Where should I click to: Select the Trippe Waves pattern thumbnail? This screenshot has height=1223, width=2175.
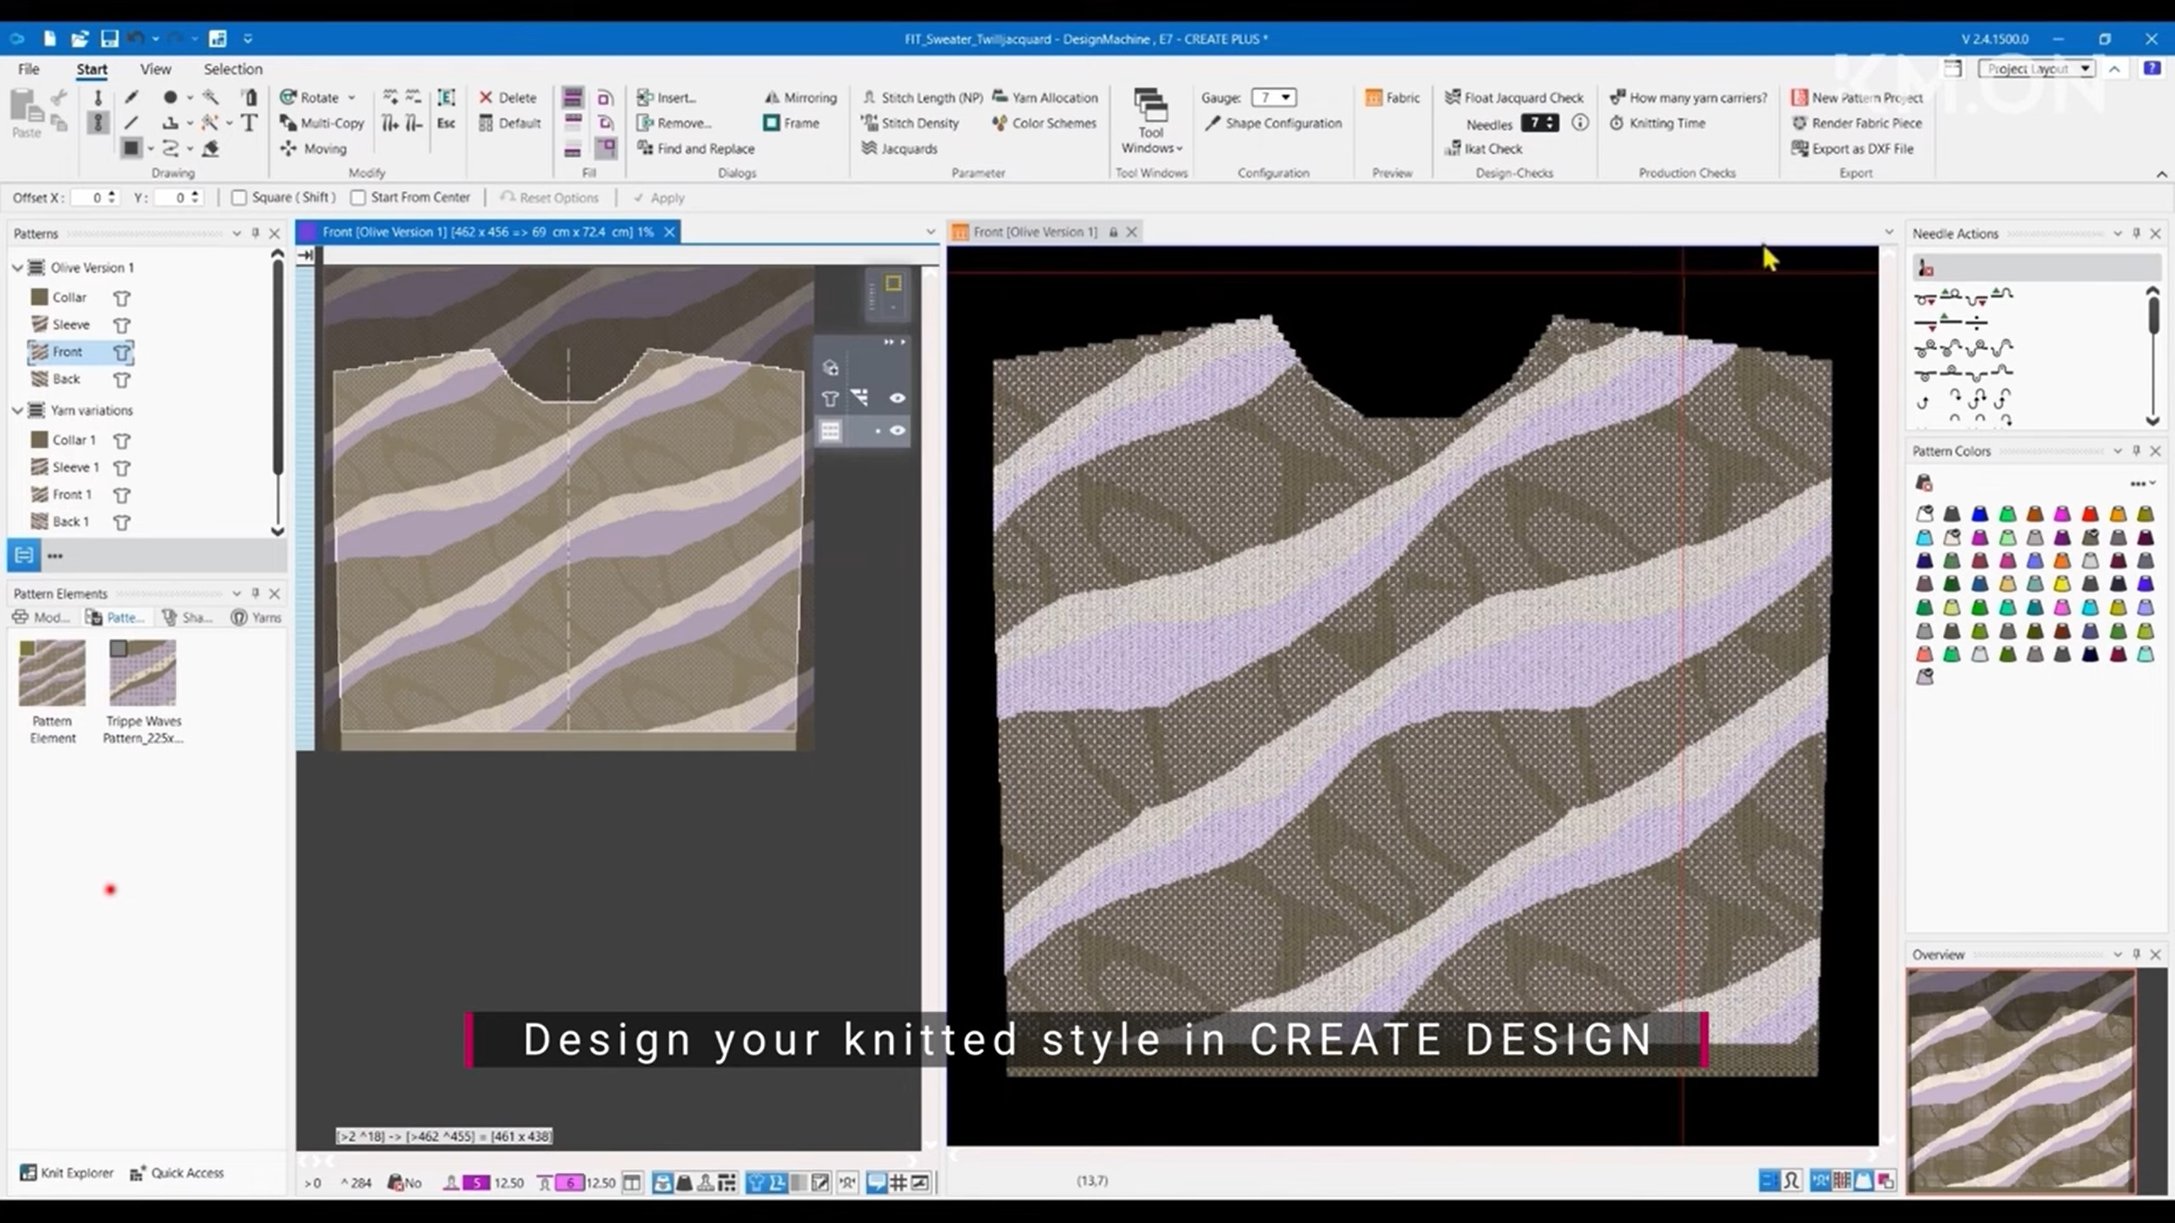coord(142,672)
